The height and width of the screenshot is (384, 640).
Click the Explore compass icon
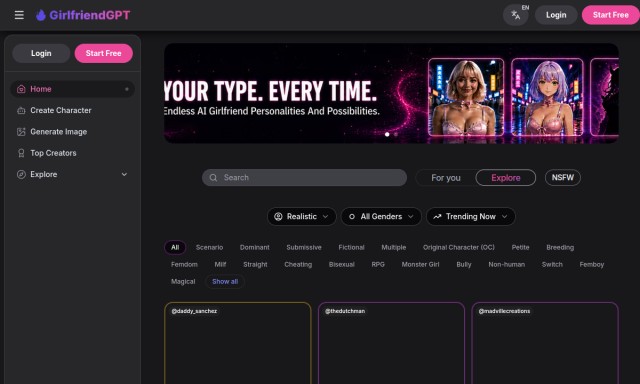[21, 174]
